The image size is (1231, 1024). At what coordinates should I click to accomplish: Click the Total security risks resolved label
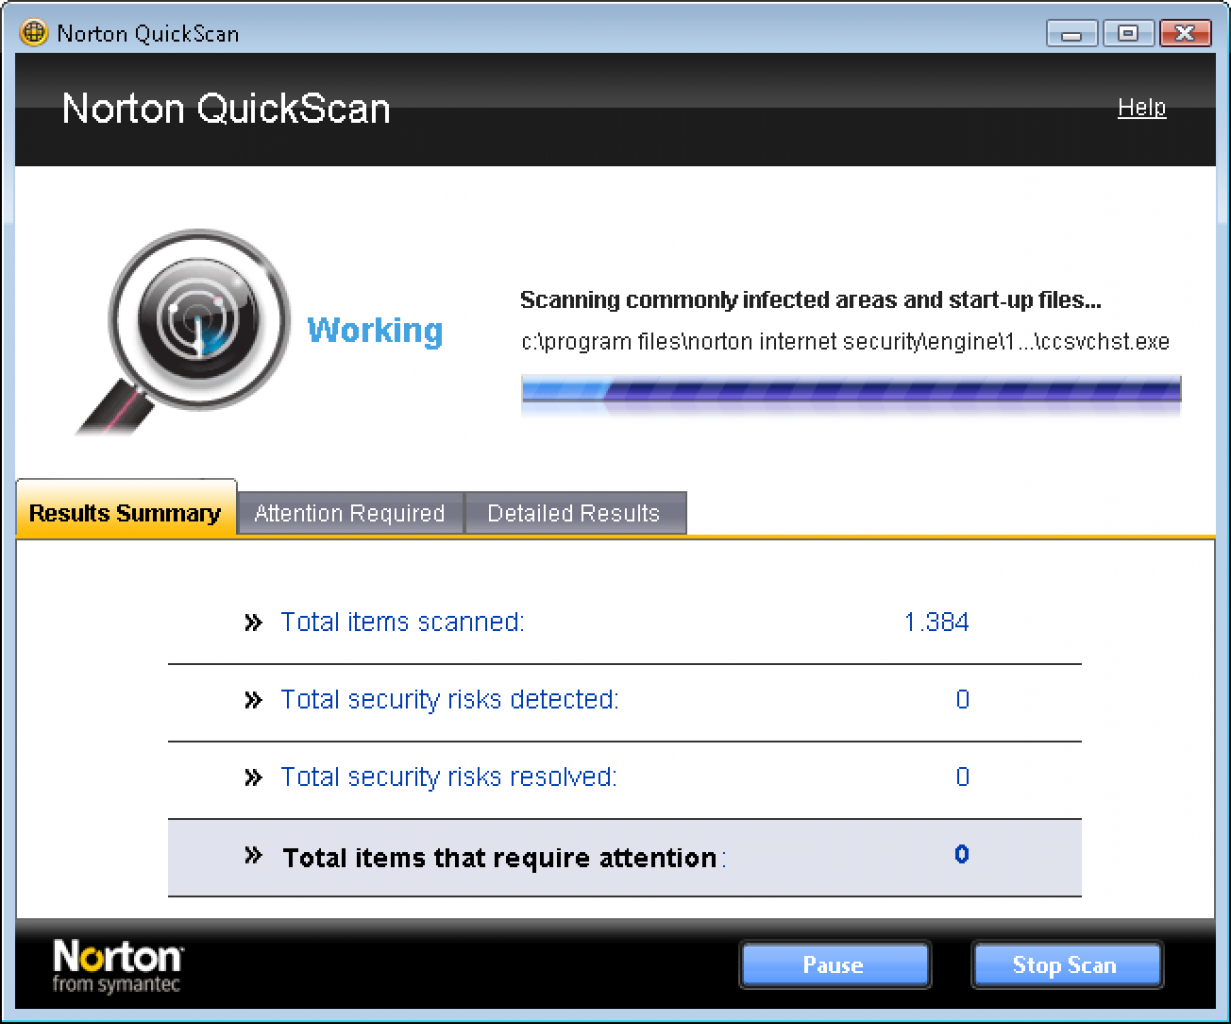point(448,777)
